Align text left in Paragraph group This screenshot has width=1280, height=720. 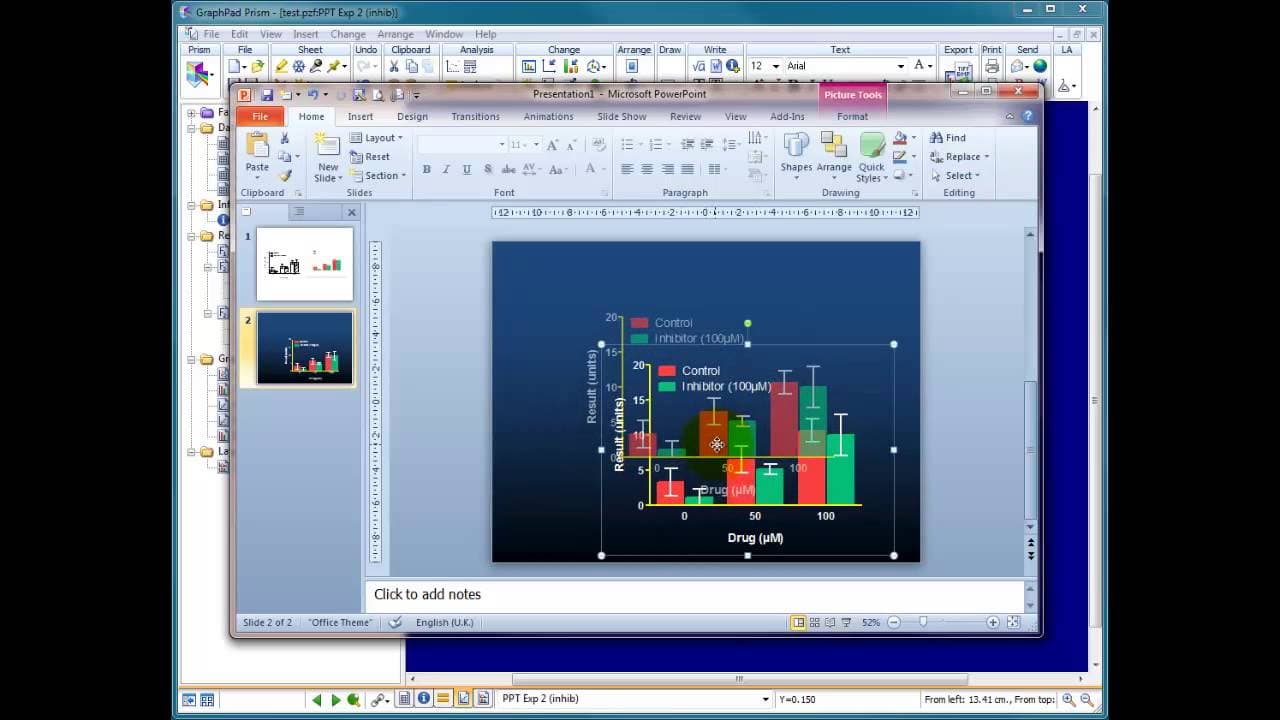tap(627, 170)
